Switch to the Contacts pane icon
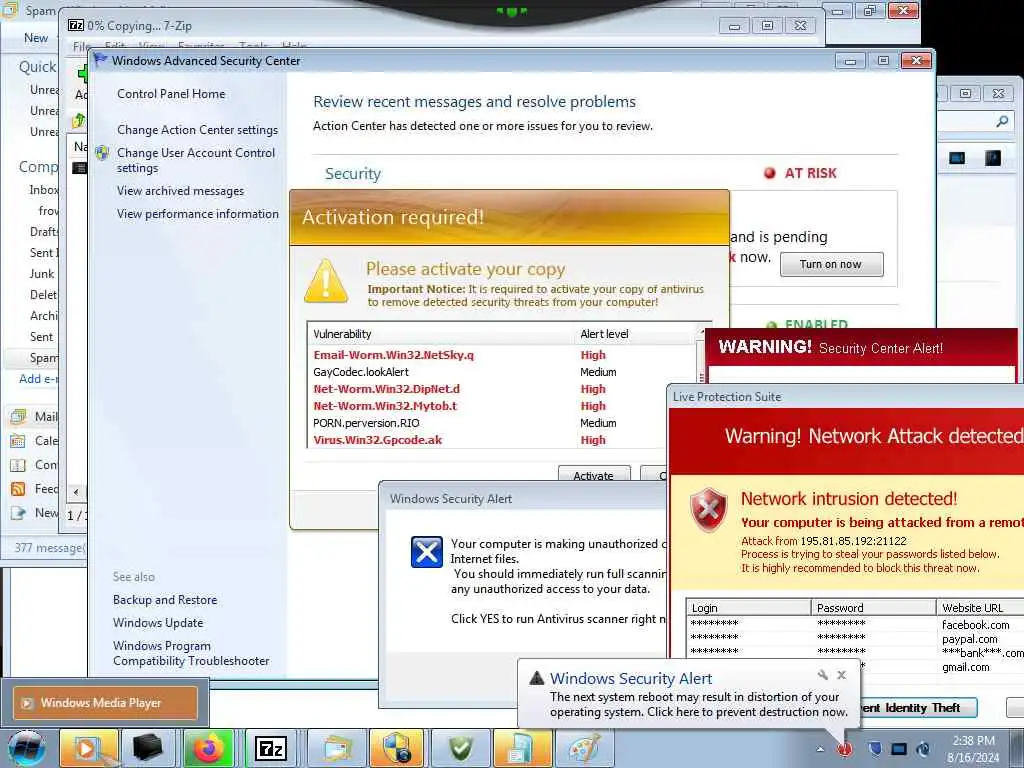Viewport: 1024px width, 768px height. [x=18, y=465]
